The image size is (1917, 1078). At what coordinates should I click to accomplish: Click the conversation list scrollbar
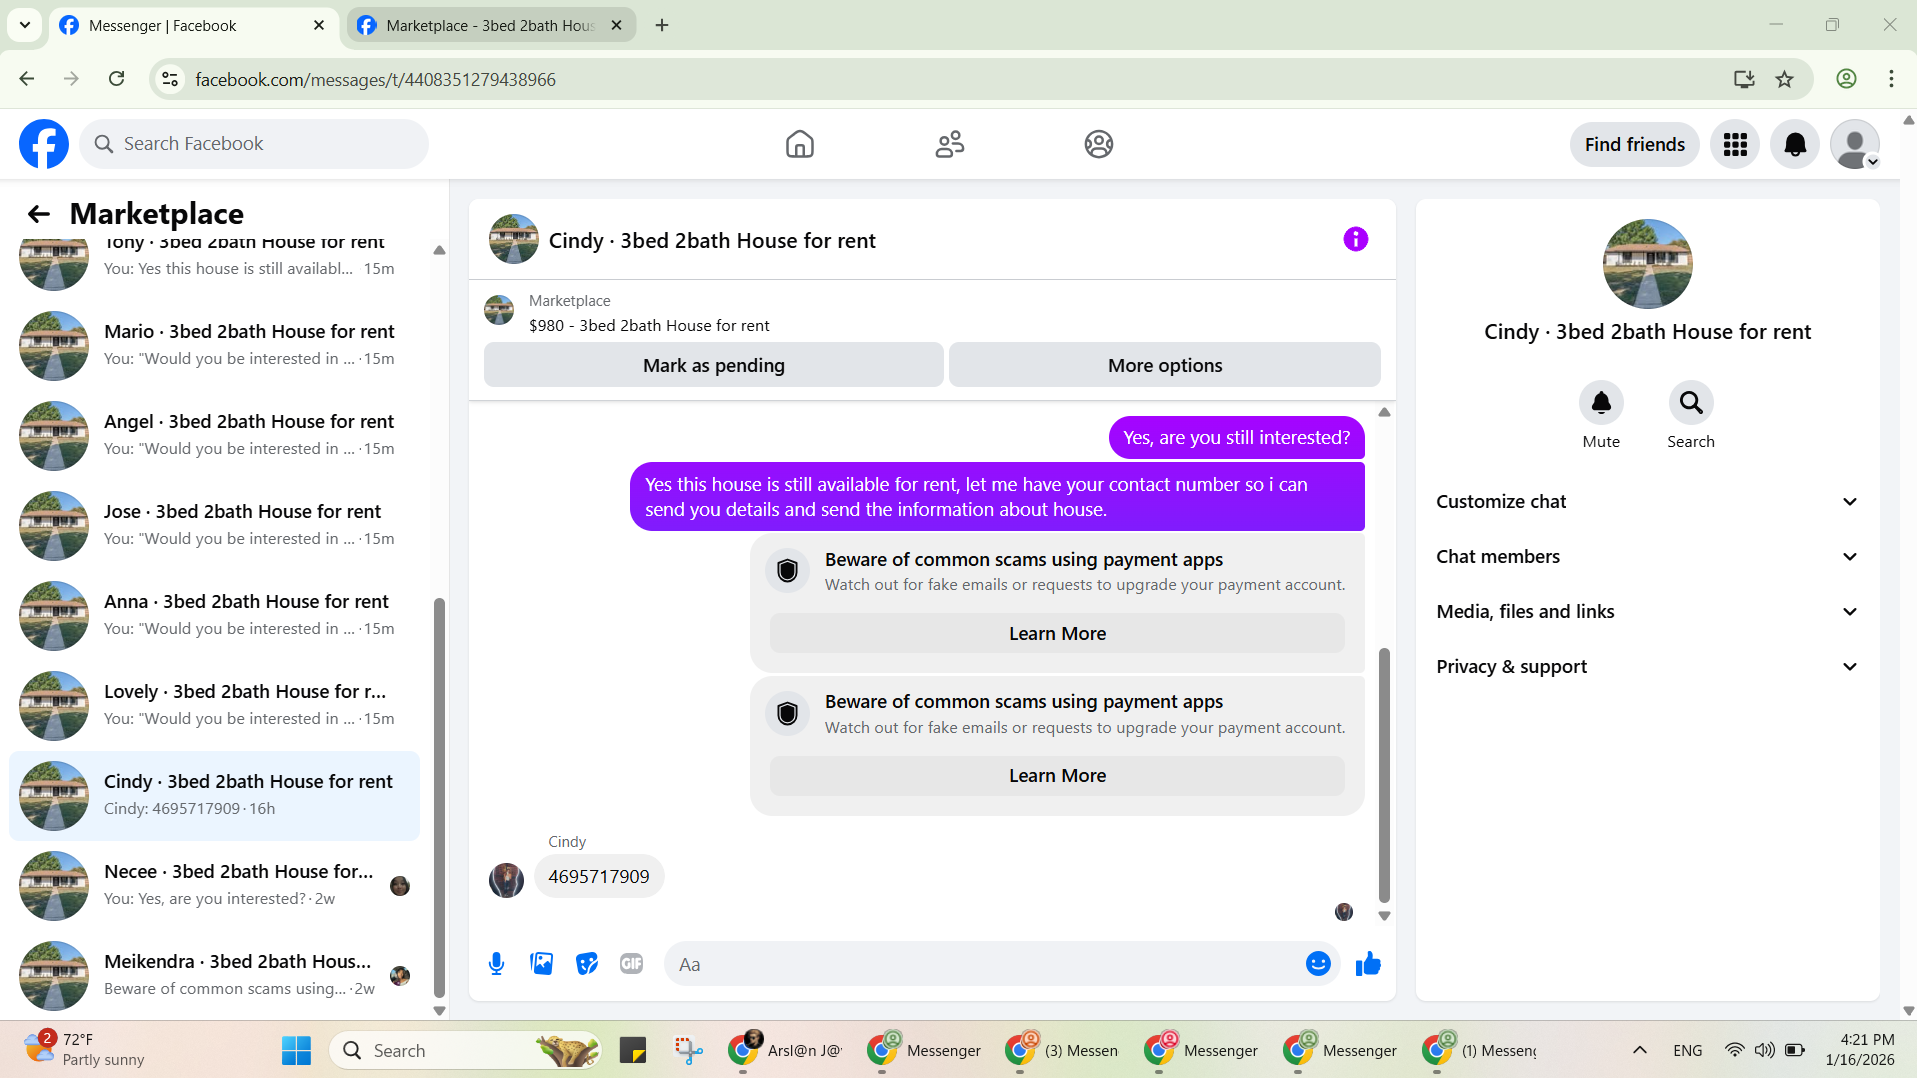pos(439,798)
